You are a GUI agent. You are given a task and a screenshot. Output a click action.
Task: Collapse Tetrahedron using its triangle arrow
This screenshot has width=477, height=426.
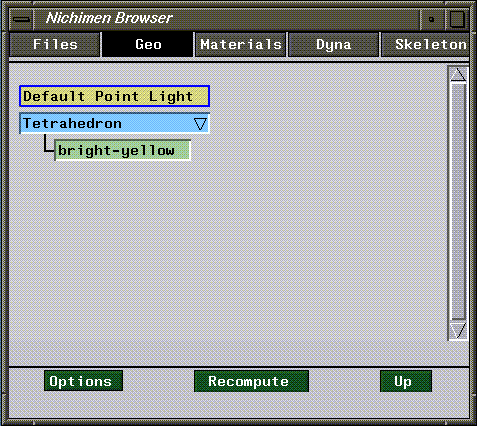click(x=200, y=124)
